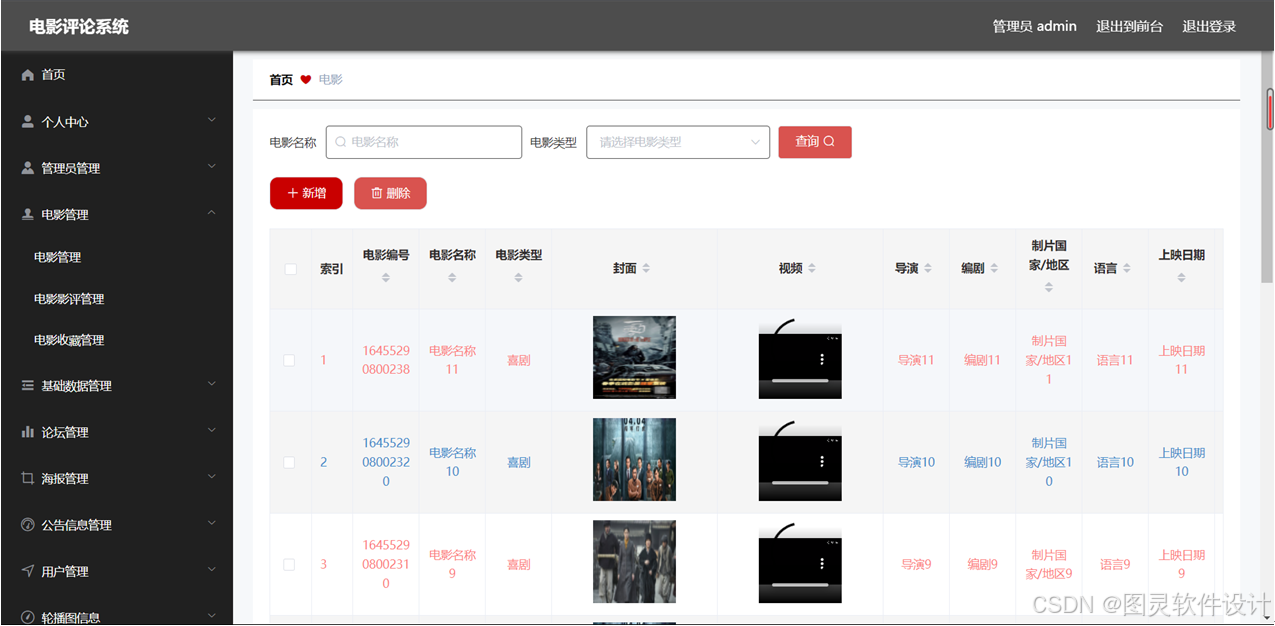Screen dimensions: 1275x626
Task: Sort by 封面 column sort arrows
Action: click(x=646, y=268)
